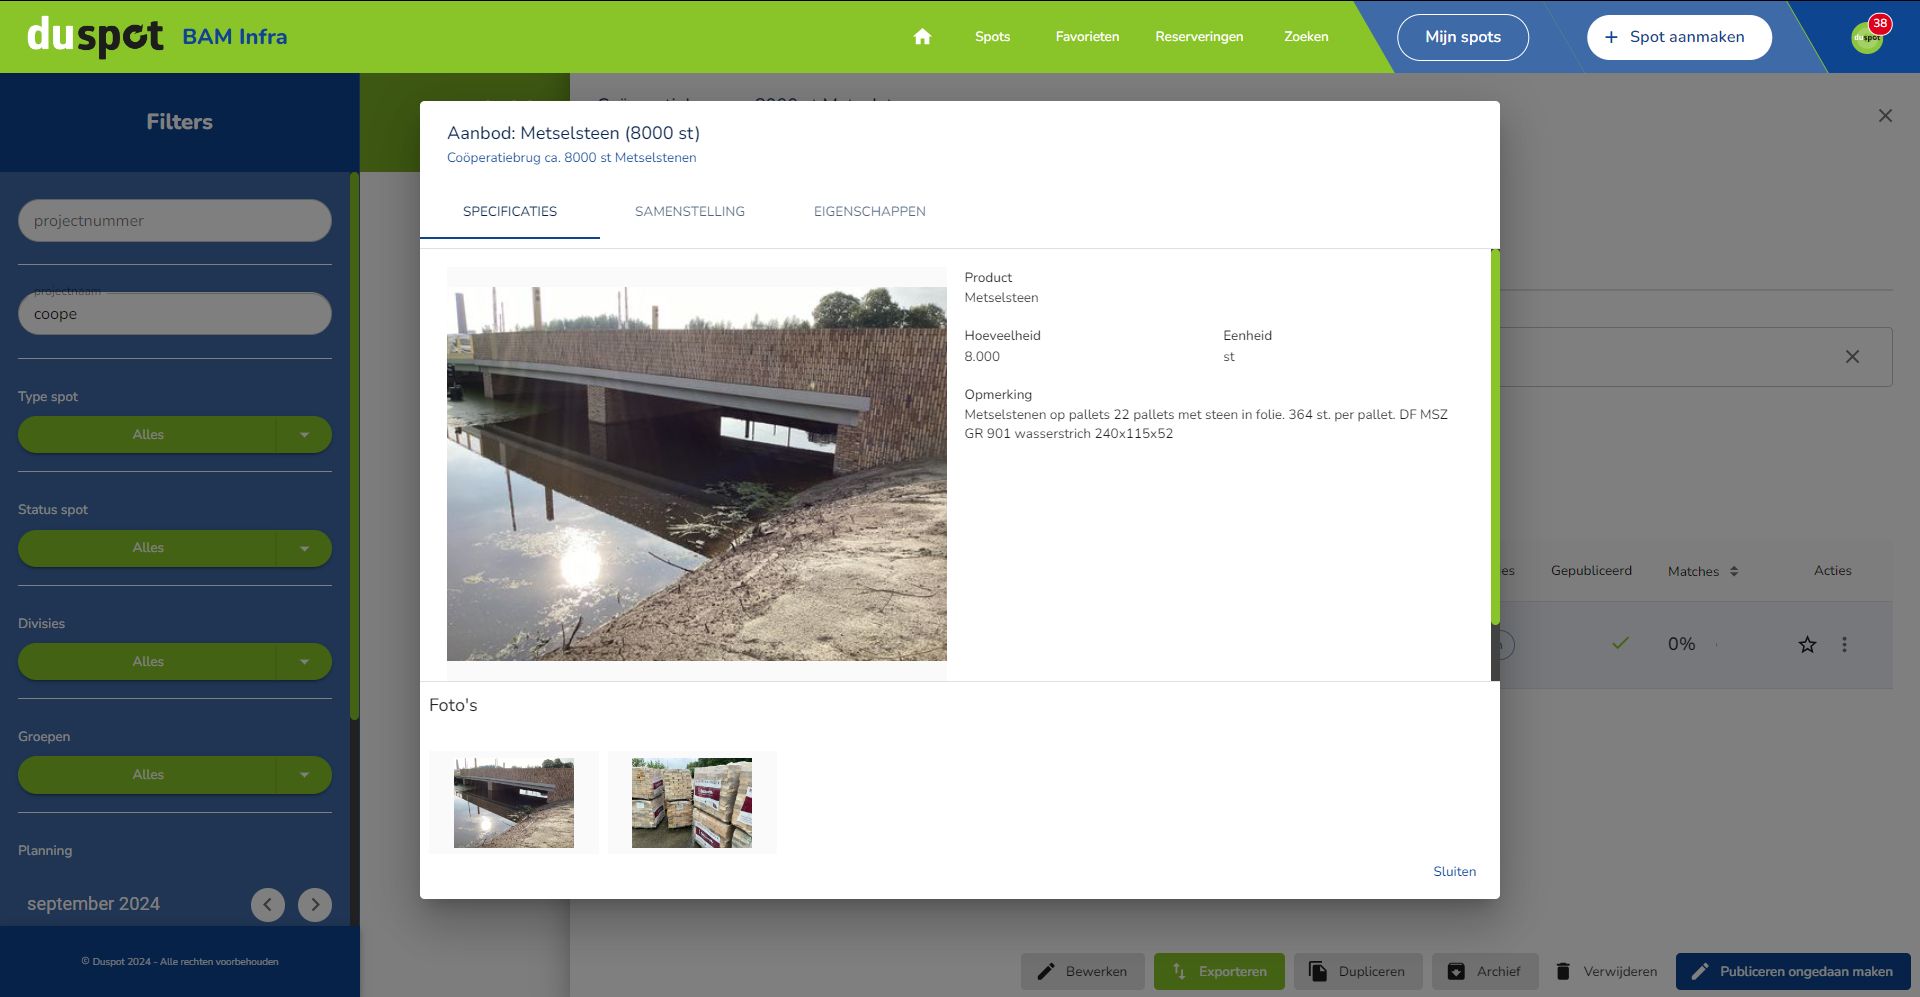
Task: Clear the search field with the X icon
Action: coord(1852,357)
